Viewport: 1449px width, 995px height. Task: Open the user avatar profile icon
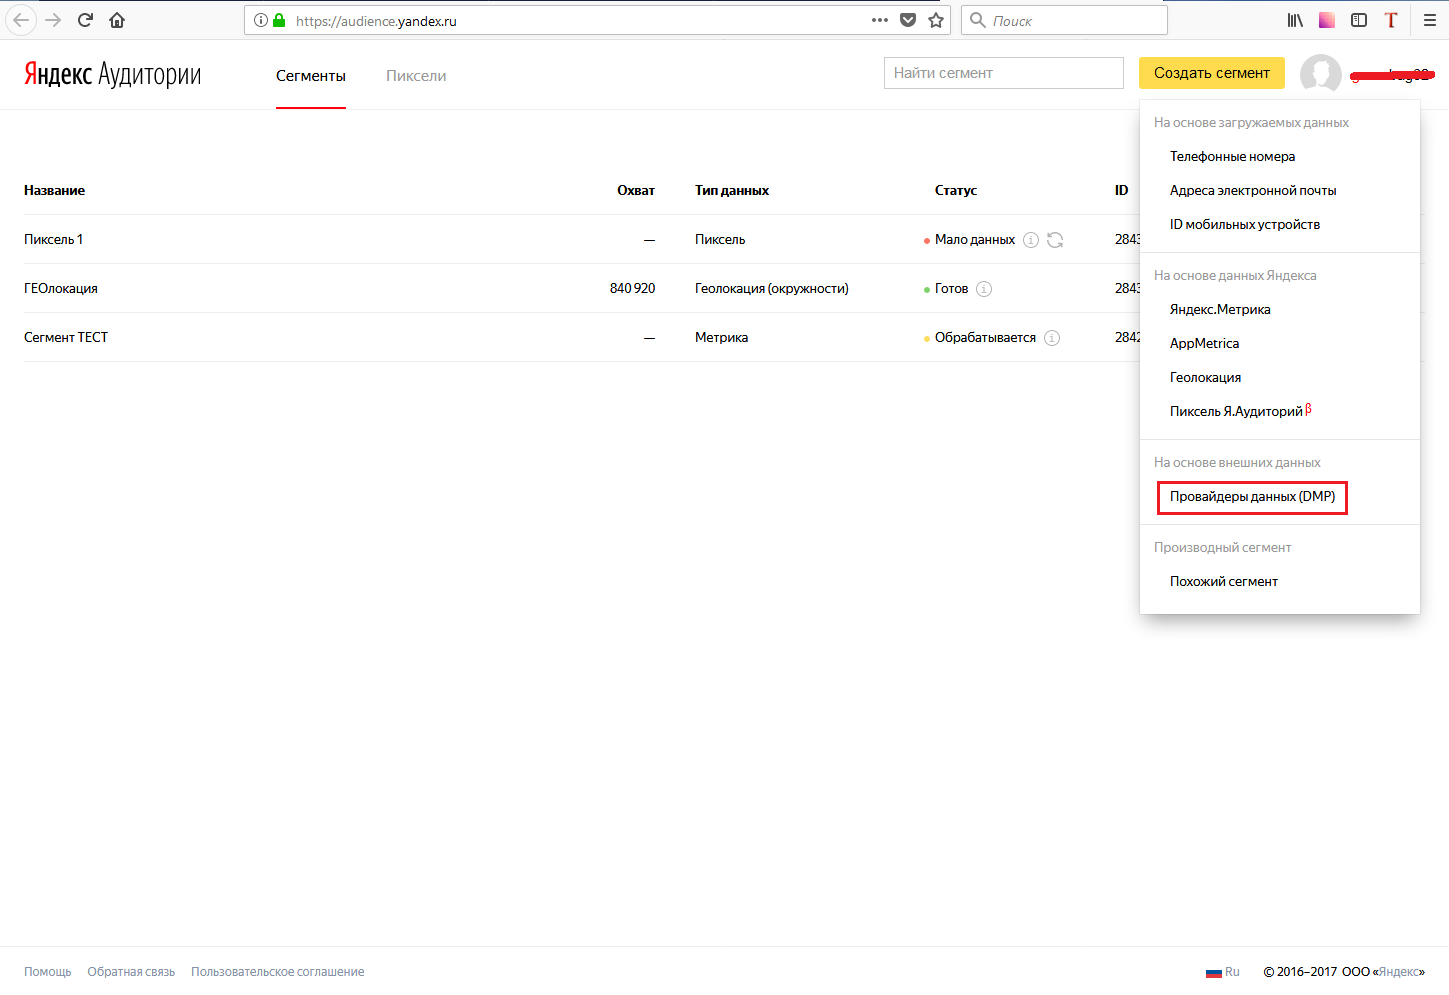pyautogui.click(x=1321, y=74)
